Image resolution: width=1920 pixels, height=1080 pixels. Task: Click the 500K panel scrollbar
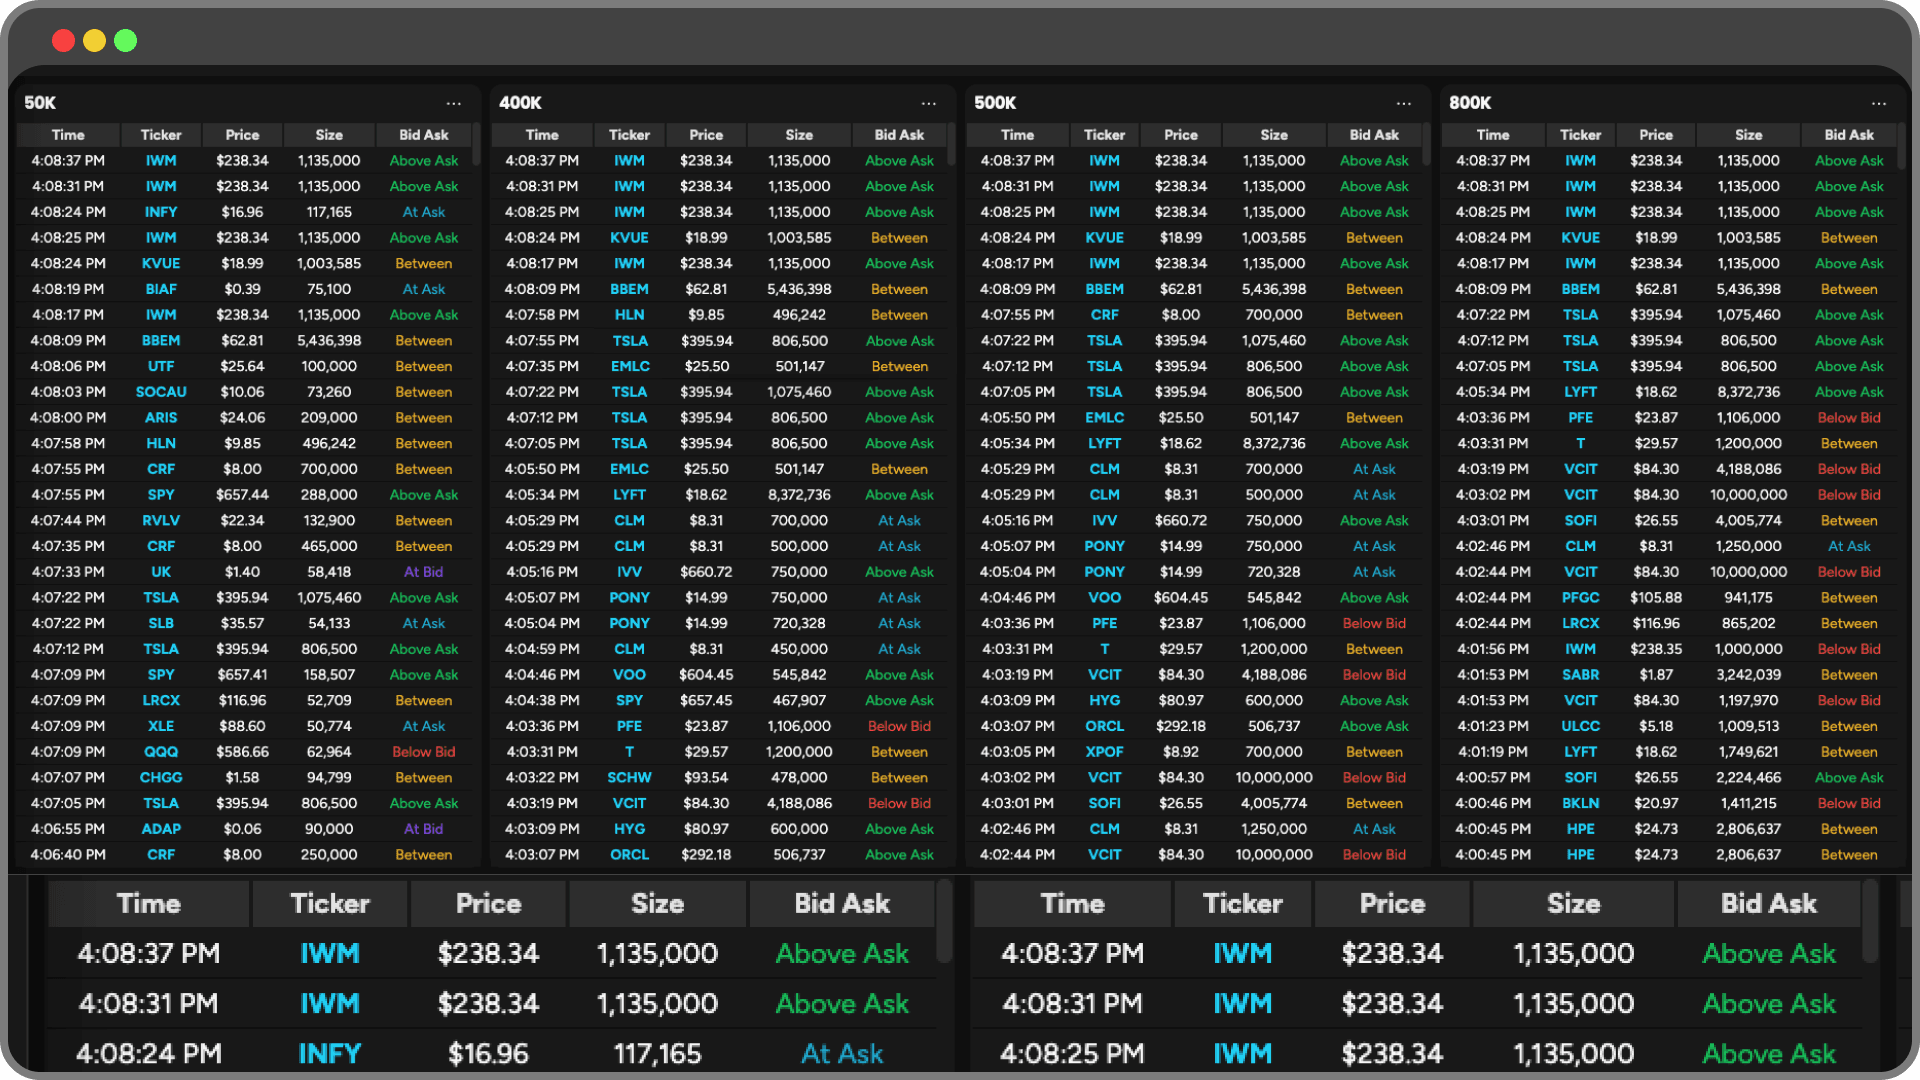1426,145
